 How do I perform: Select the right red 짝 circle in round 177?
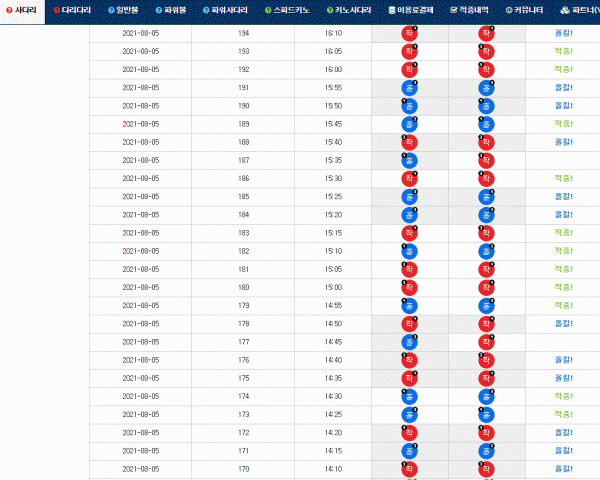point(486,342)
